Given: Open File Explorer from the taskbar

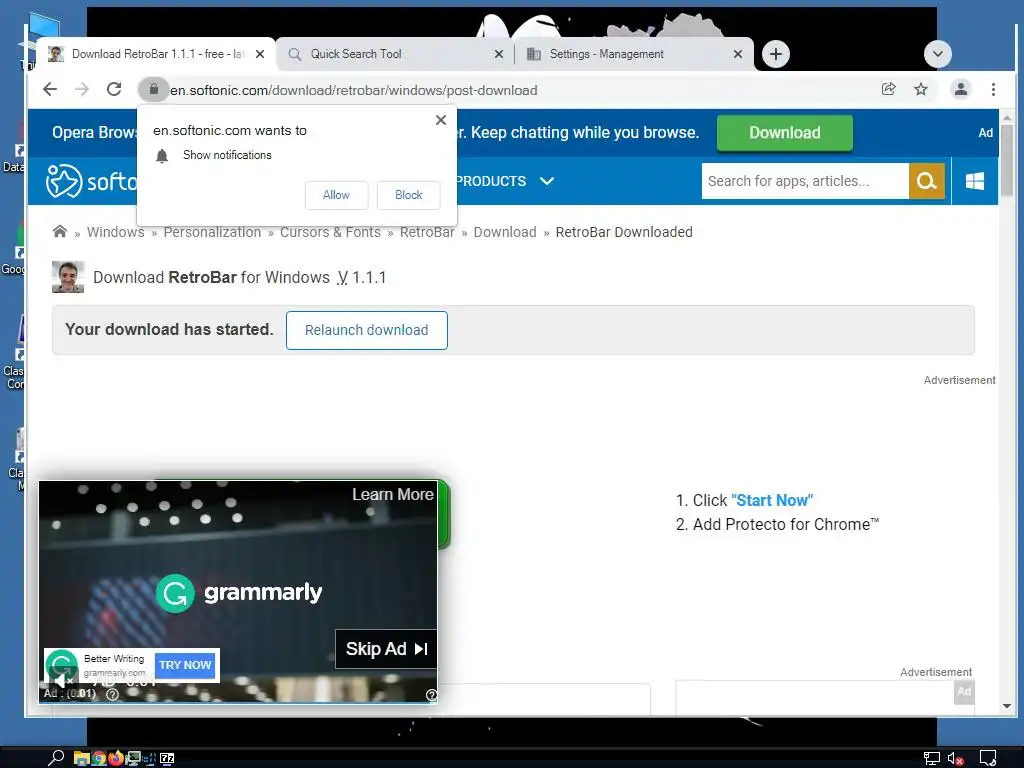Looking at the screenshot, I should (x=81, y=758).
